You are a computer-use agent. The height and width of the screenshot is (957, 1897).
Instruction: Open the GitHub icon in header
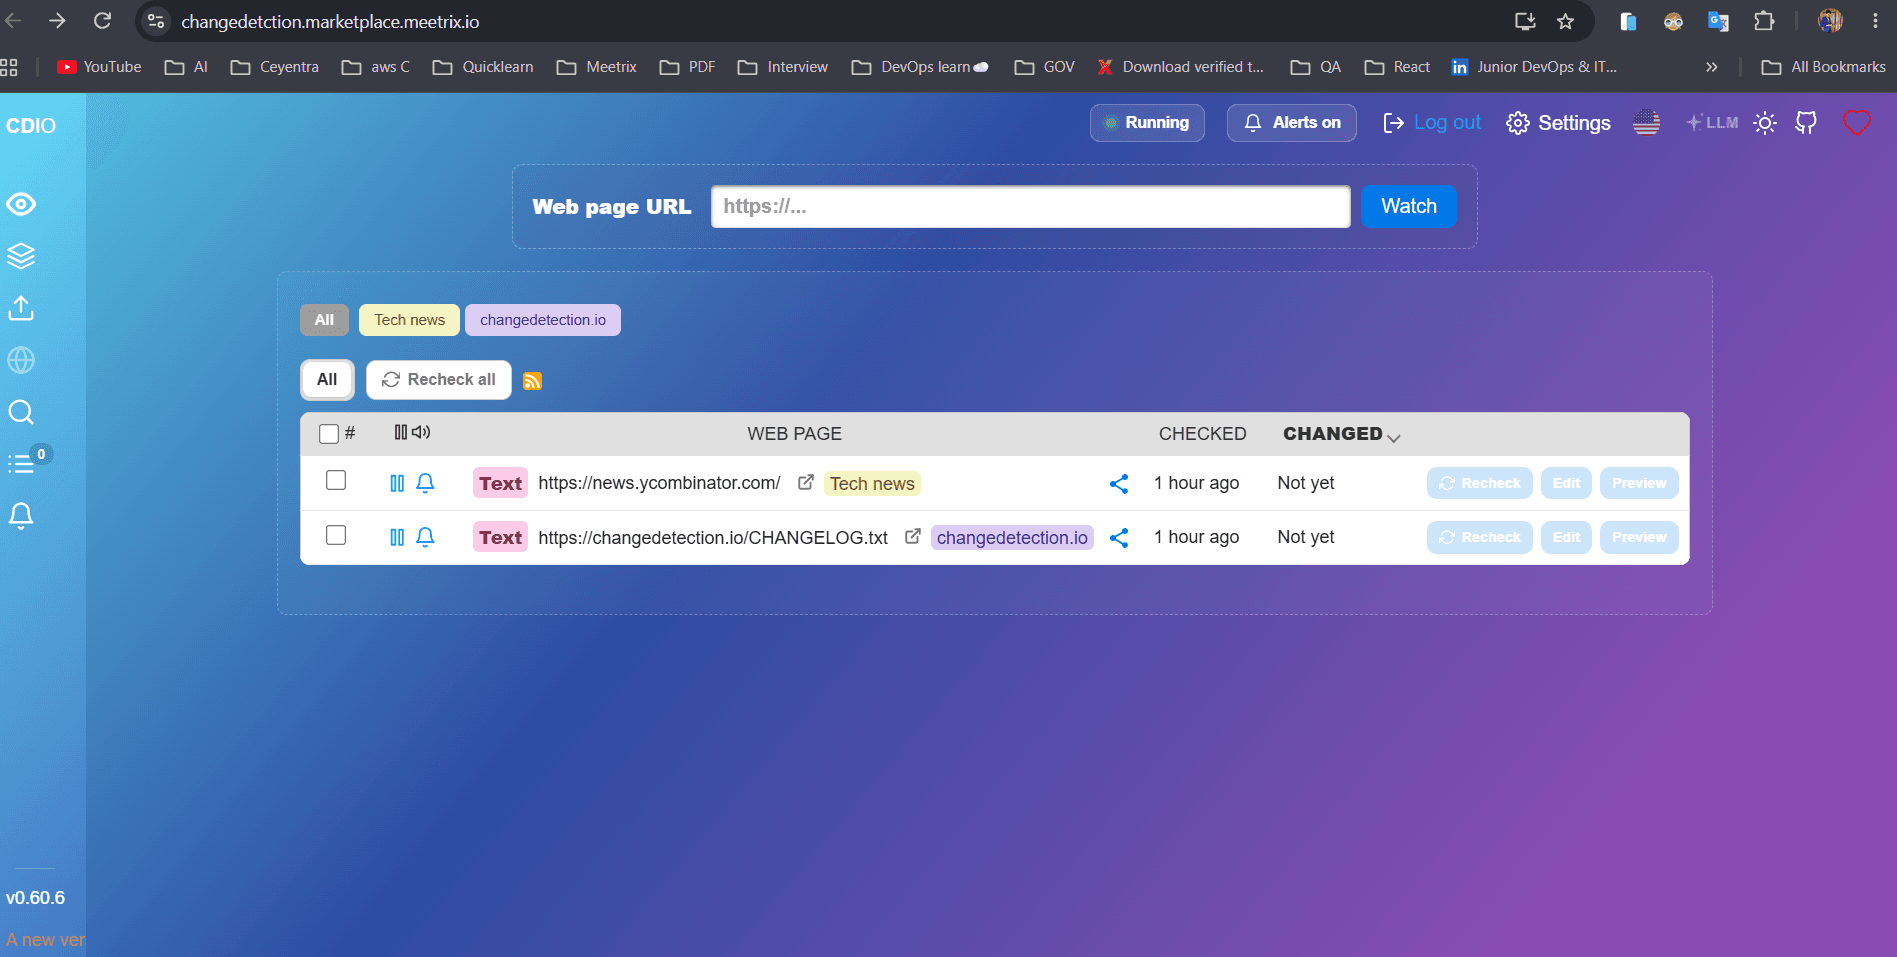(x=1806, y=123)
